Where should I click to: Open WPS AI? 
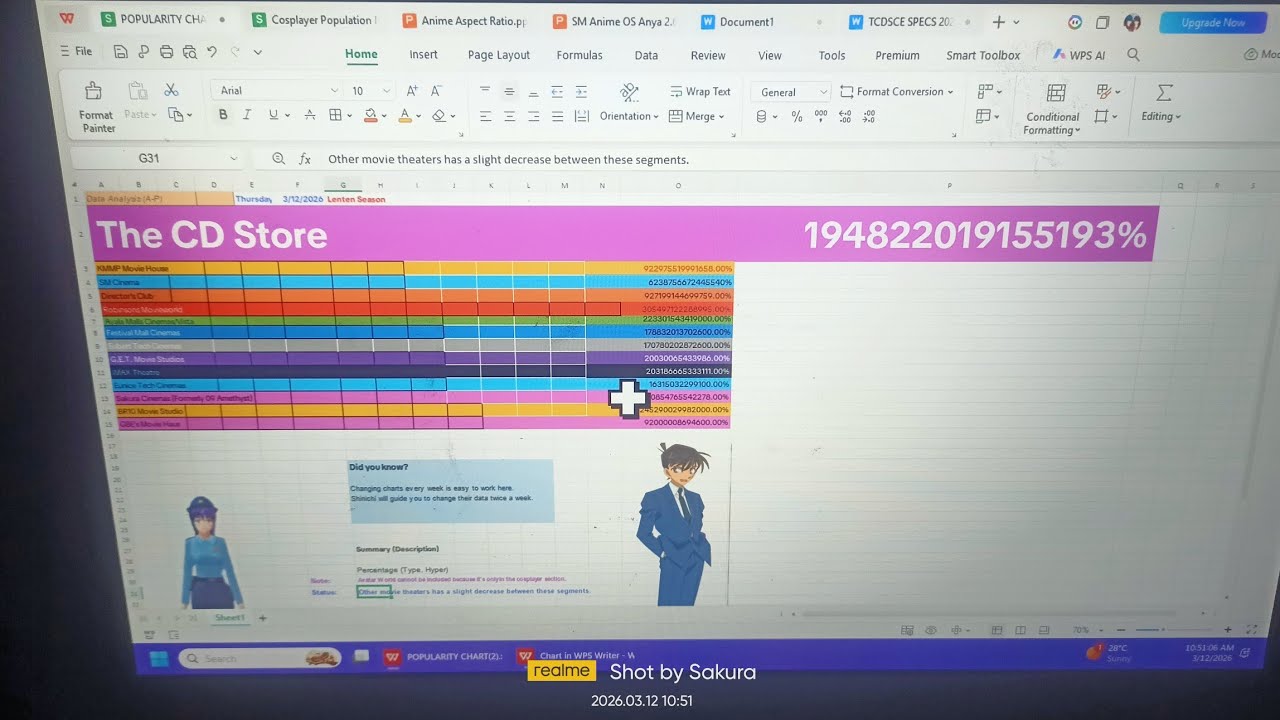pos(1078,55)
